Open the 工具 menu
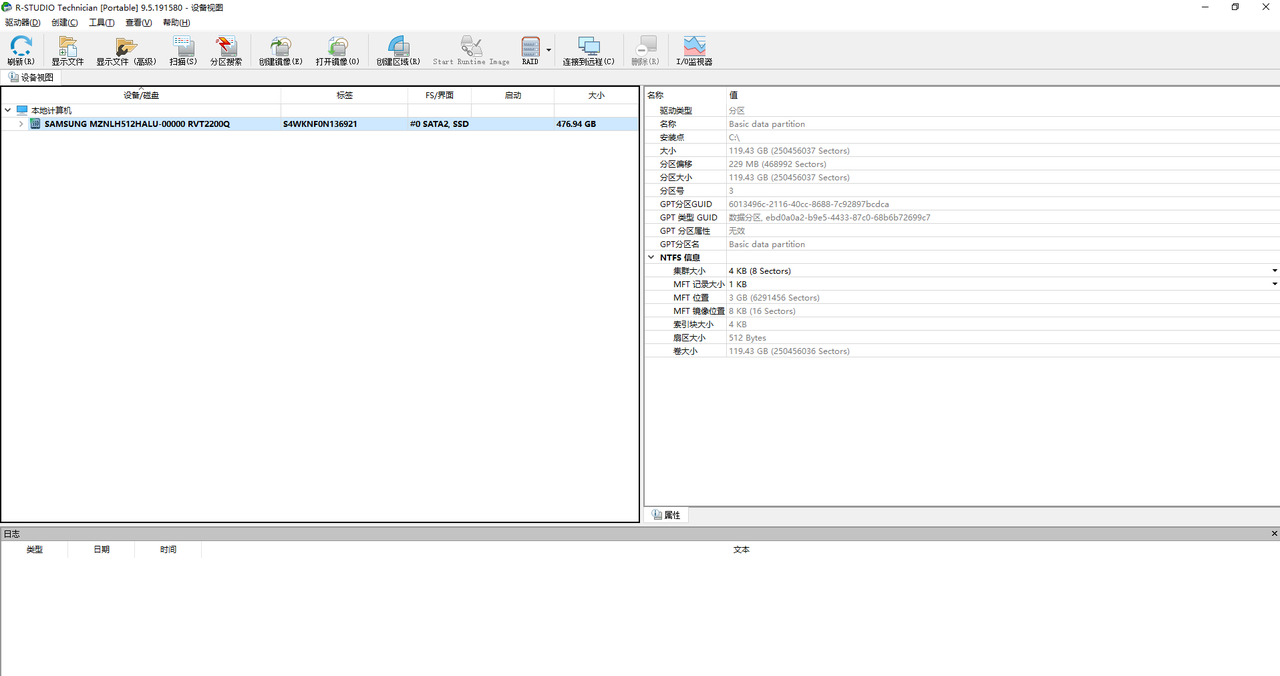This screenshot has height=676, width=1280. point(101,22)
